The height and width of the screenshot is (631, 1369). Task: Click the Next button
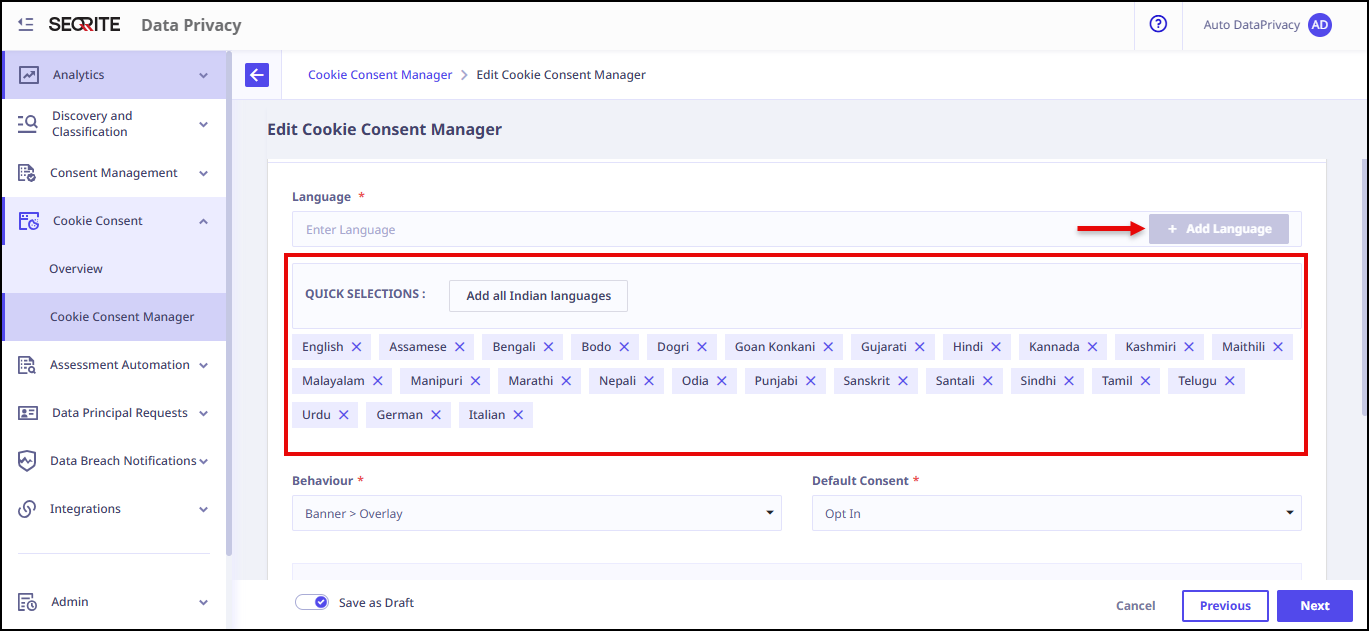click(x=1314, y=606)
